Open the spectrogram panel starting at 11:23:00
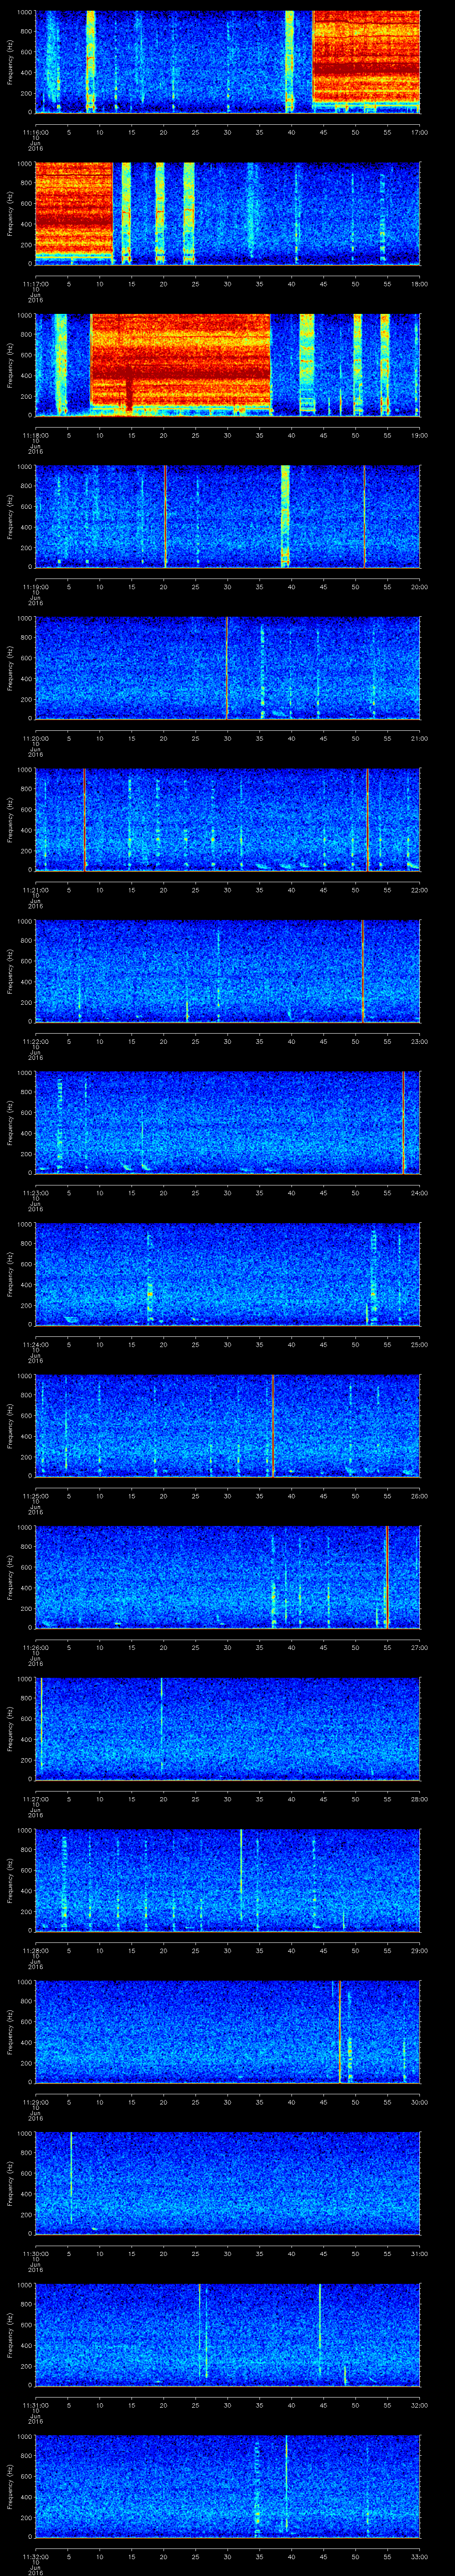The height and width of the screenshot is (2576, 455). coord(227,1122)
